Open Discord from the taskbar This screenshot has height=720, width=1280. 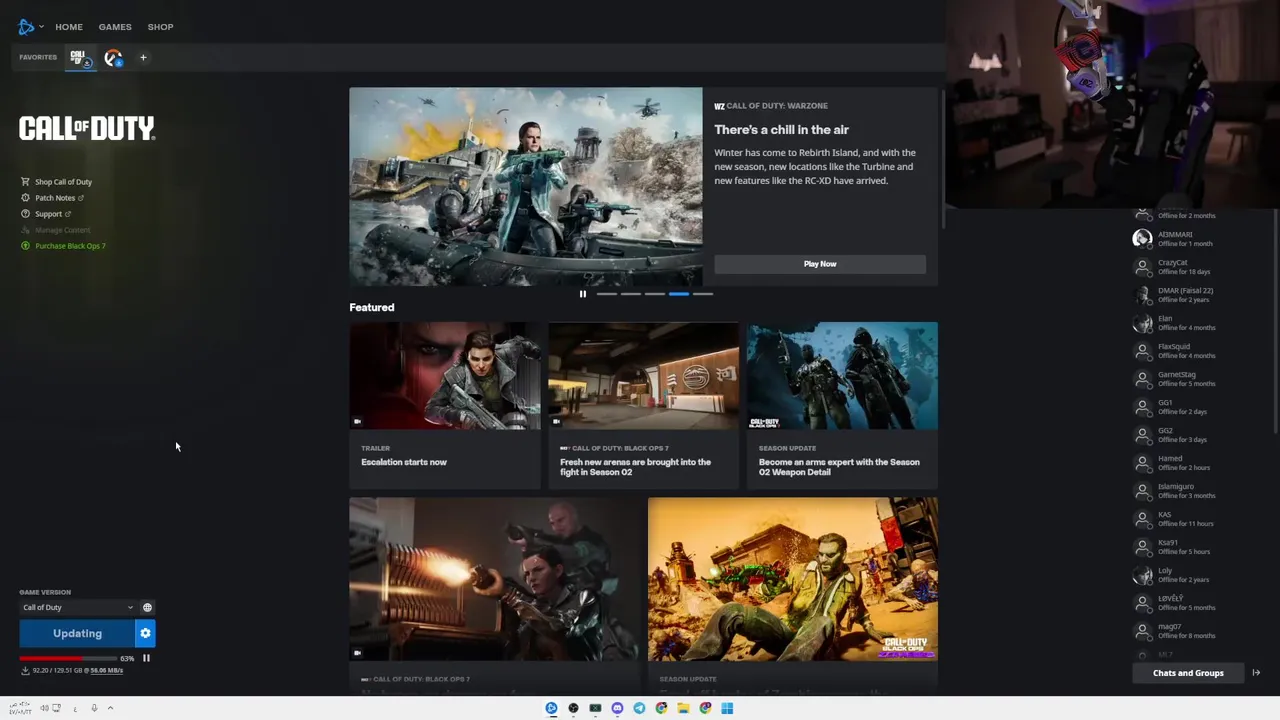[617, 708]
